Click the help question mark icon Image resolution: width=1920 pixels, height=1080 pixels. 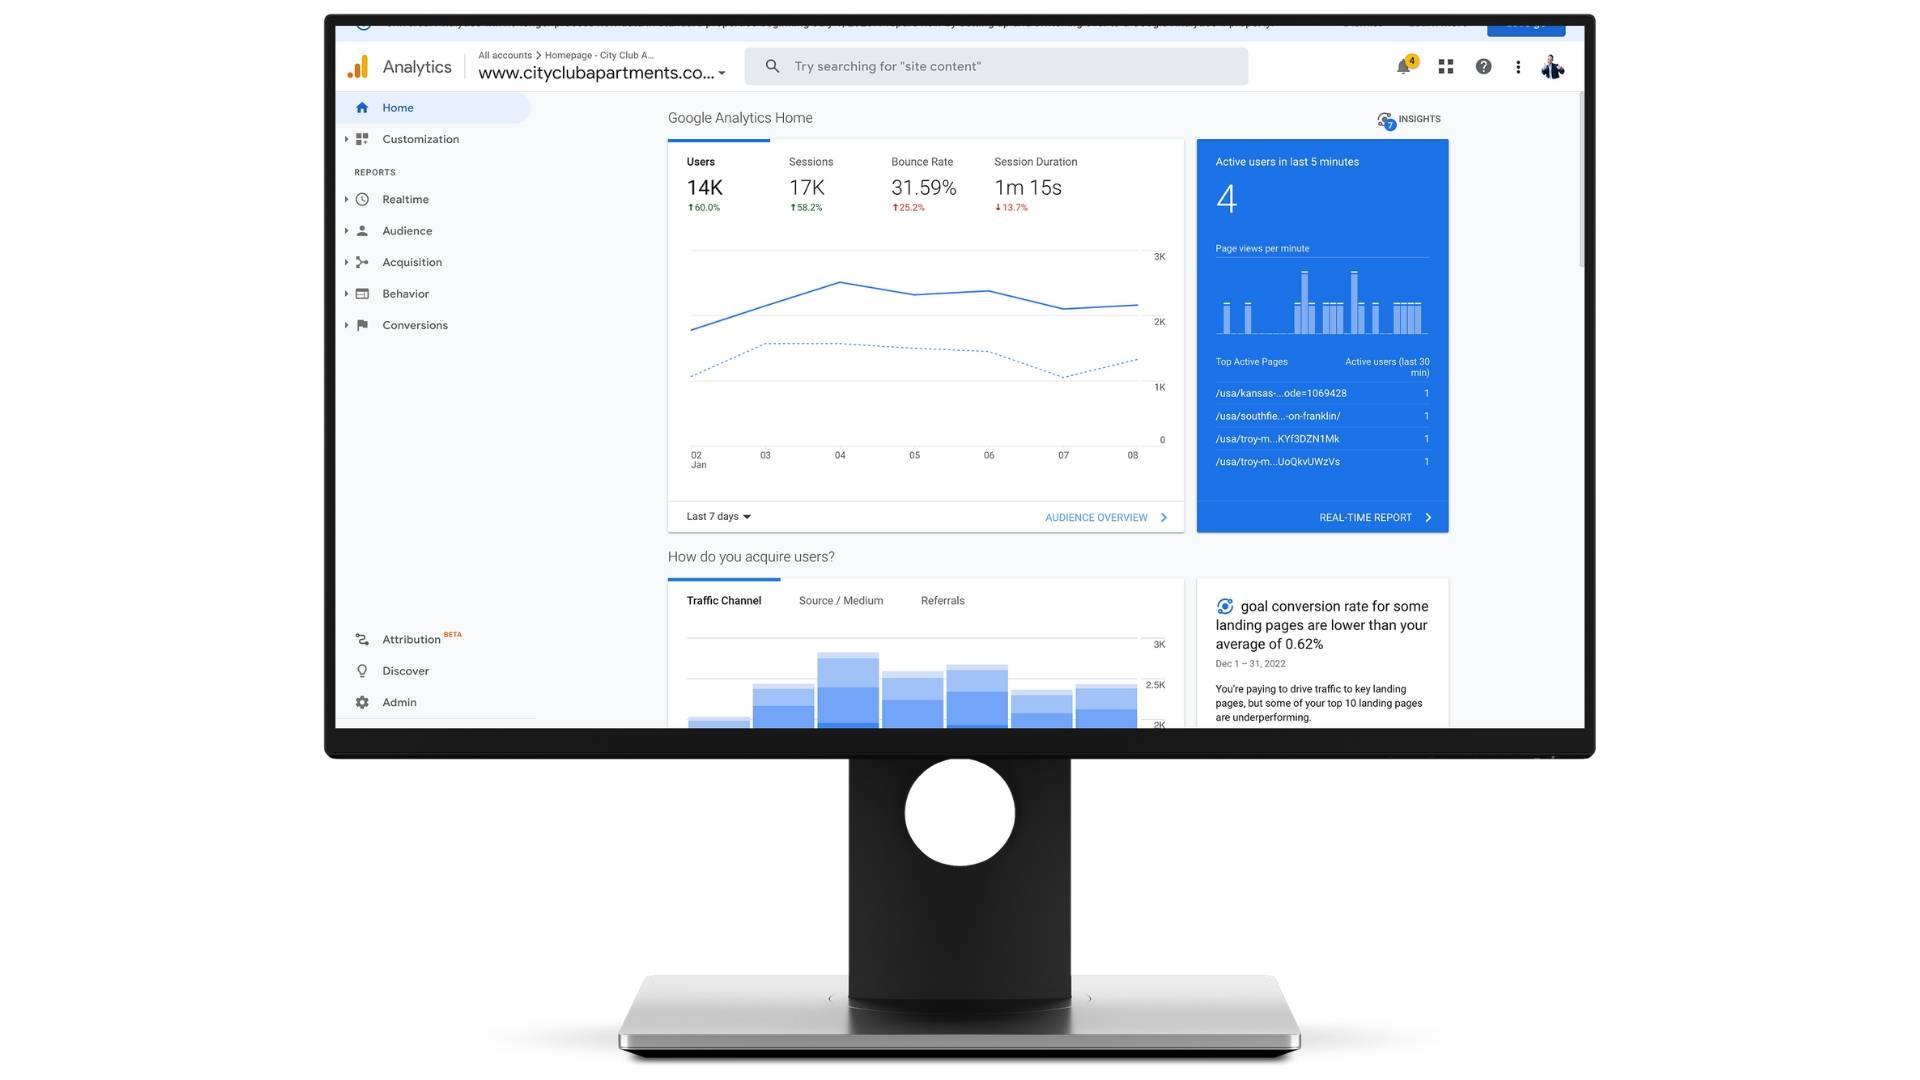point(1483,67)
